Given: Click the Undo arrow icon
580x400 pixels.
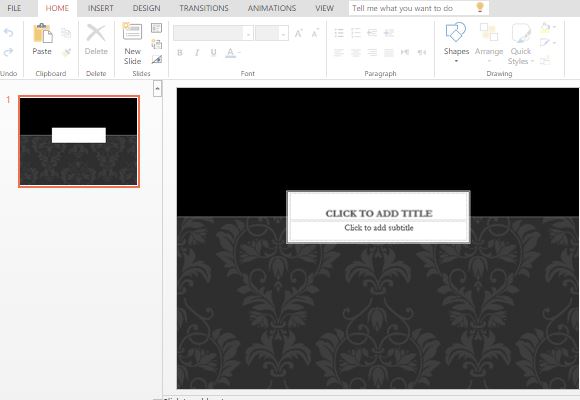Looking at the screenshot, I should pos(9,33).
